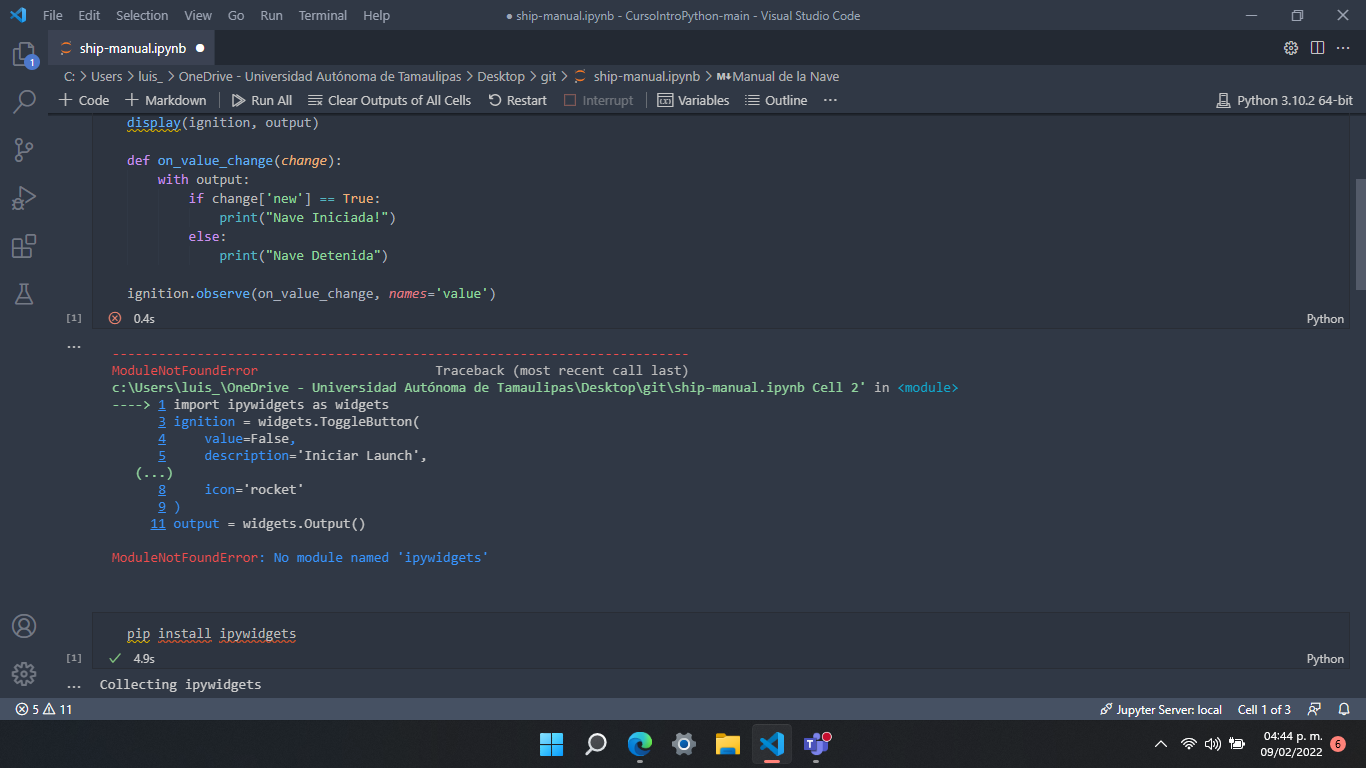
Task: Click breadcrumb Manual de la Nave
Action: (778, 76)
